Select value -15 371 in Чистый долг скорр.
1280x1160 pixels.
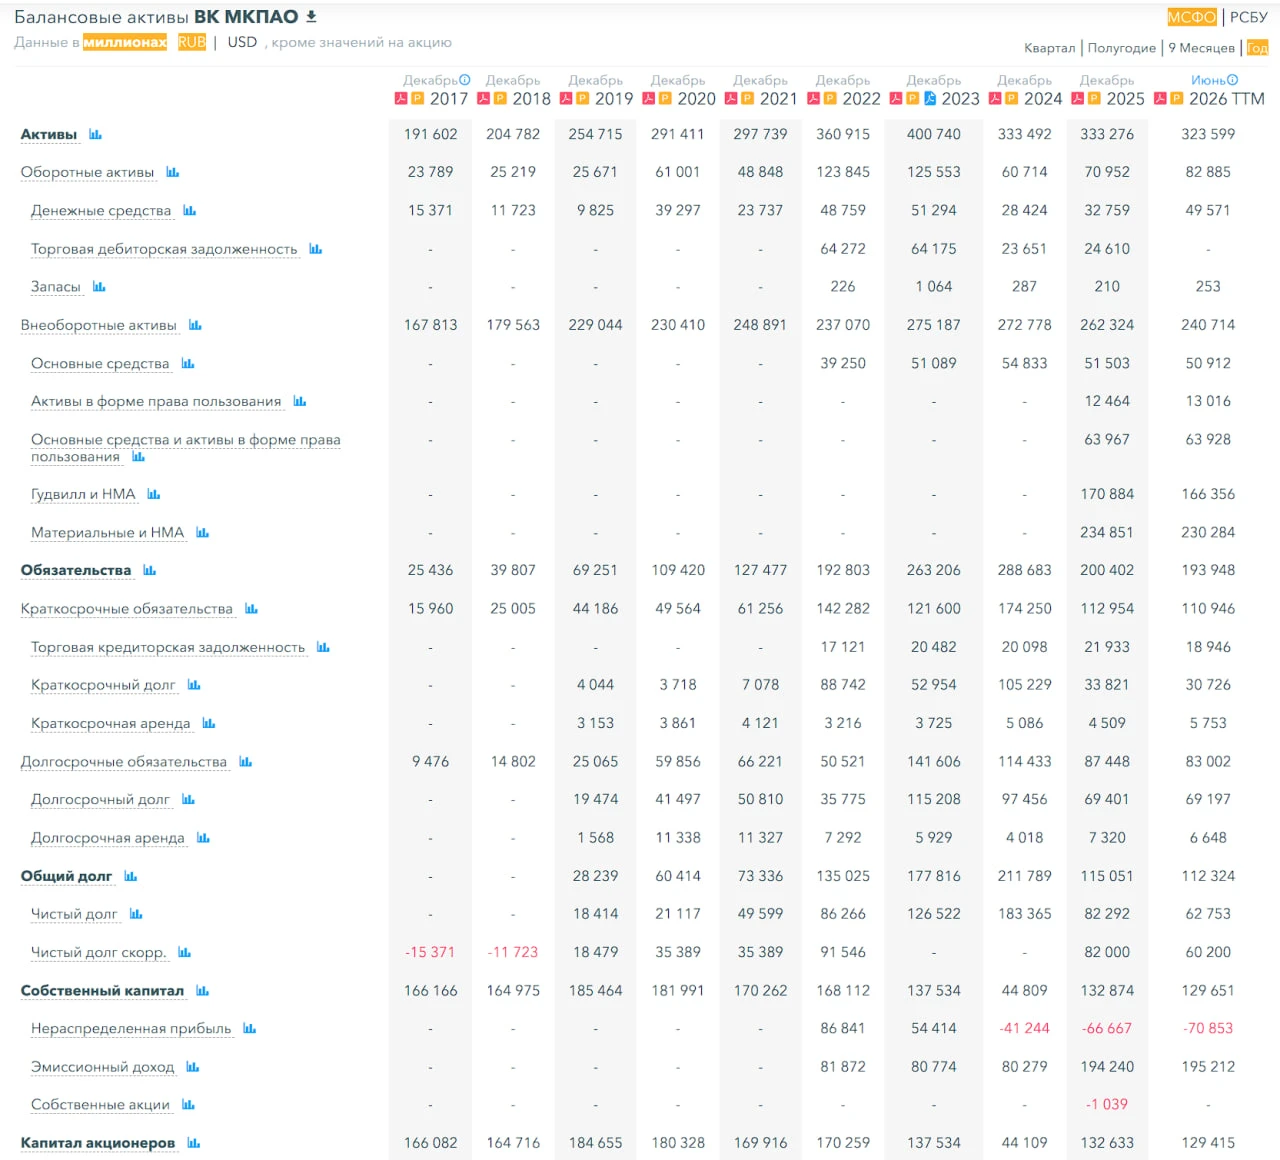click(430, 952)
